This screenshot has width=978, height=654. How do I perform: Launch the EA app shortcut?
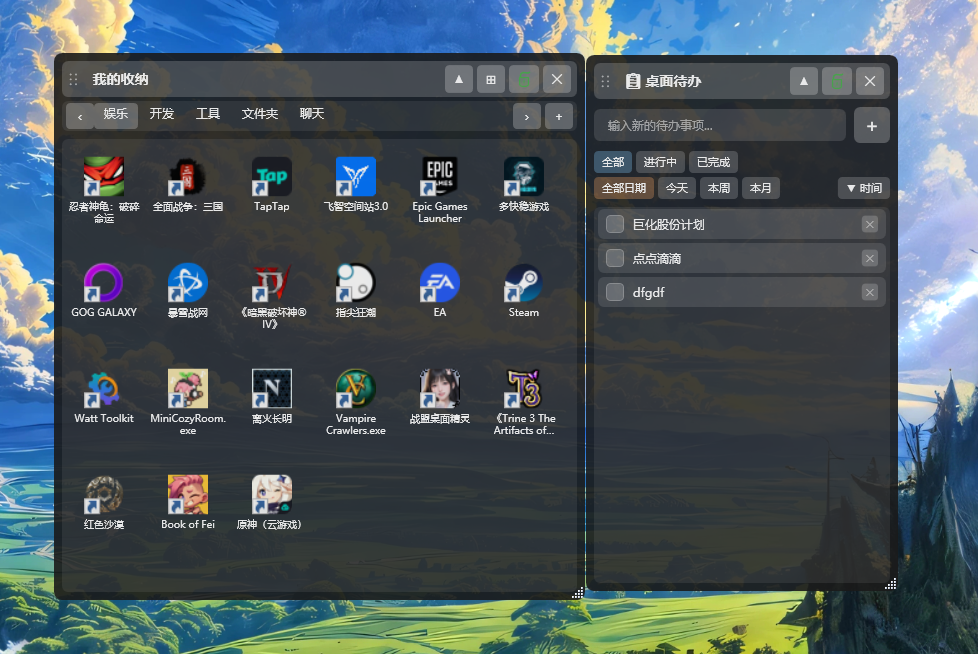coord(440,283)
